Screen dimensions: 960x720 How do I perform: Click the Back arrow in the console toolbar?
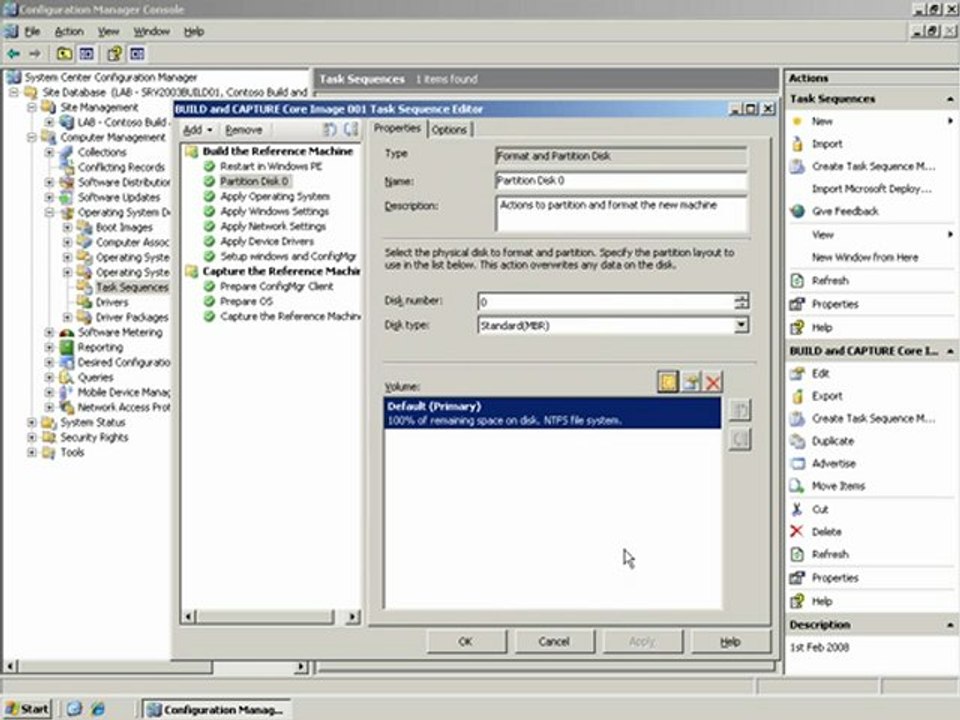(13, 54)
